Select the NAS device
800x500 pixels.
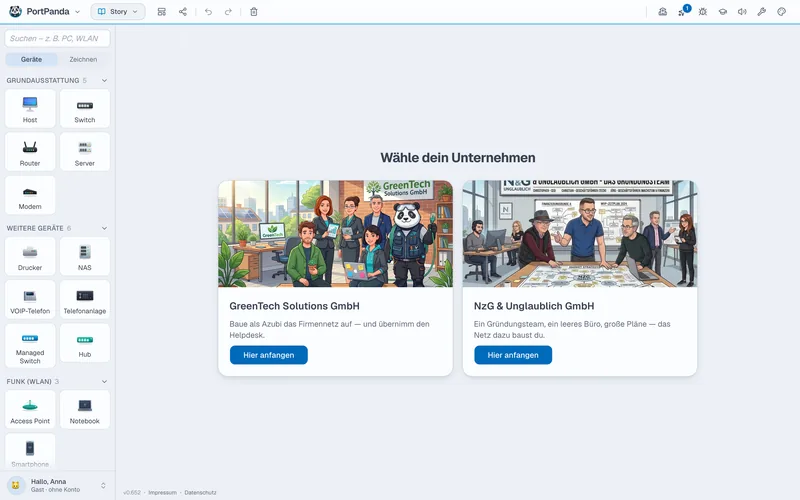pyautogui.click(x=85, y=256)
